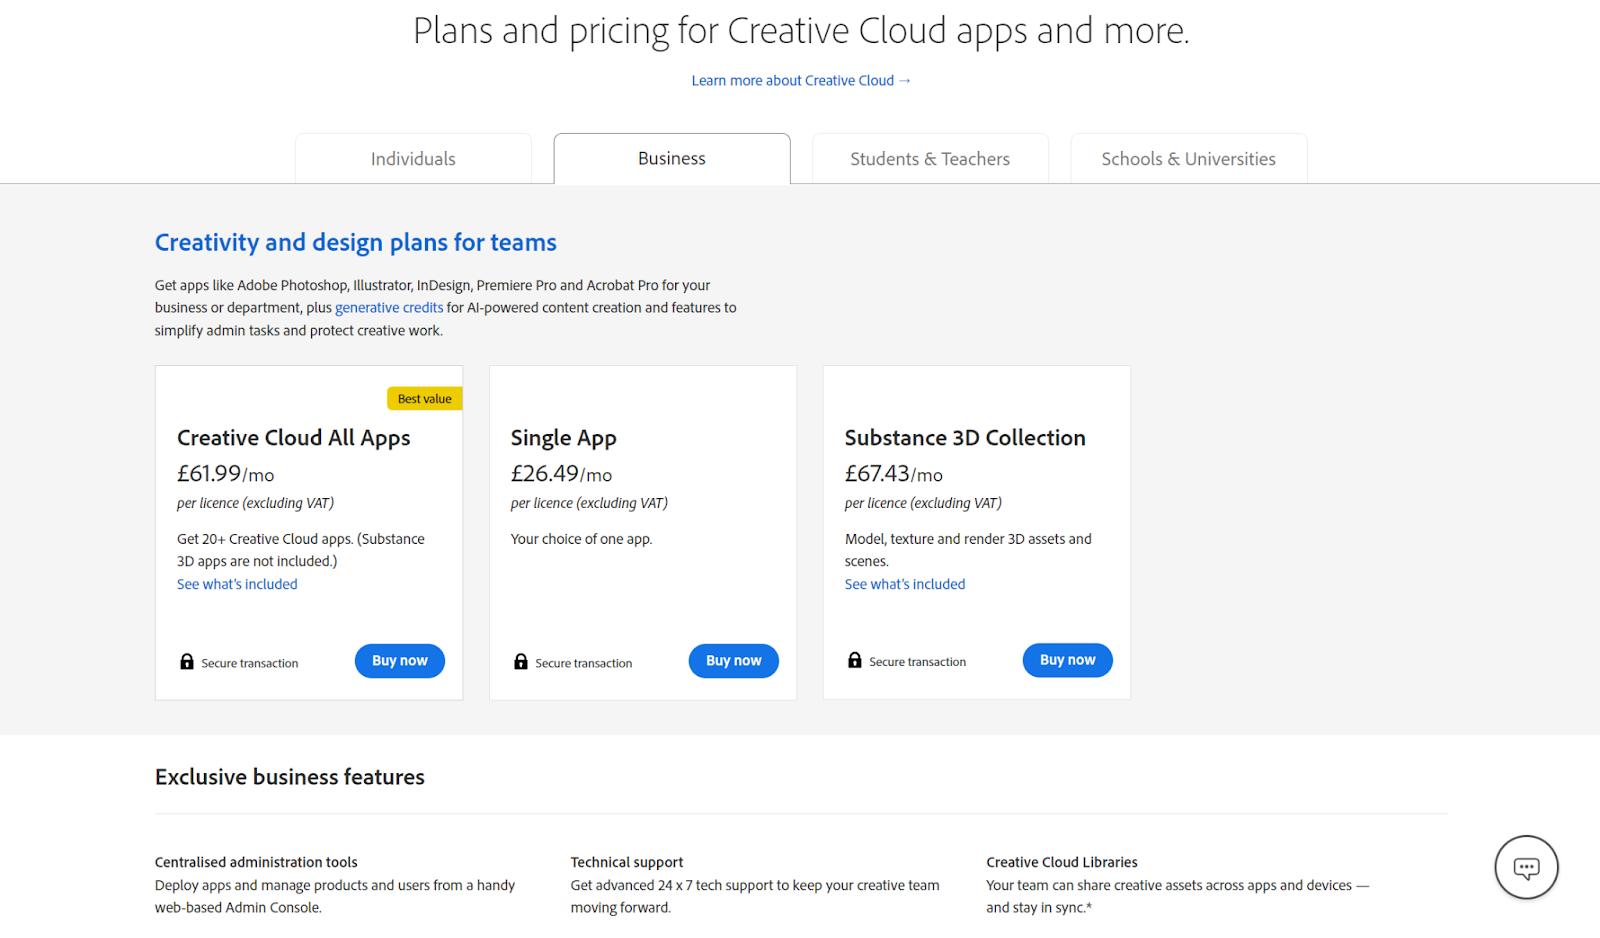Open the chat support bubble
The width and height of the screenshot is (1600, 938).
tap(1526, 867)
